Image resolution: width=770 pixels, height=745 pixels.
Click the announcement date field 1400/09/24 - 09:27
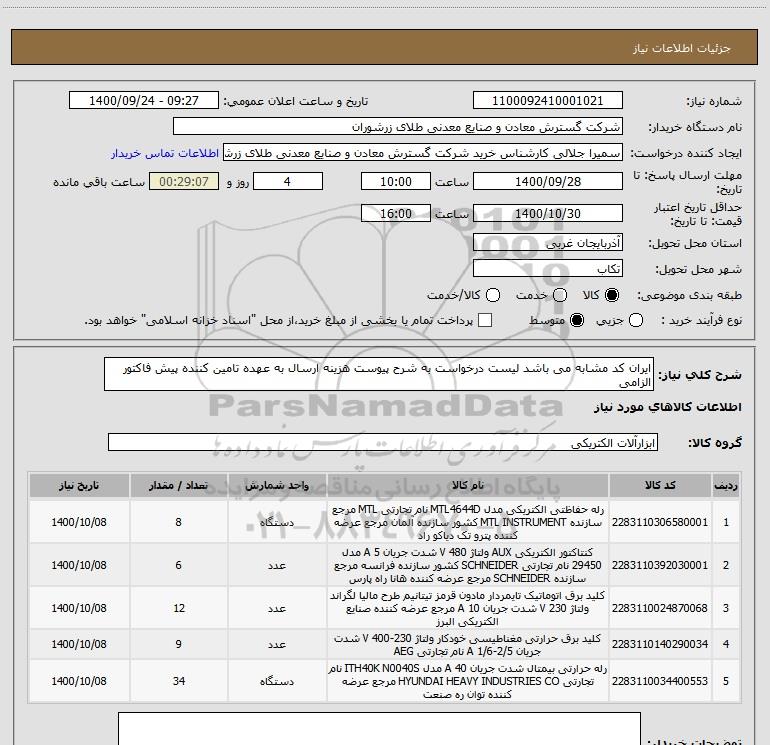[144, 100]
